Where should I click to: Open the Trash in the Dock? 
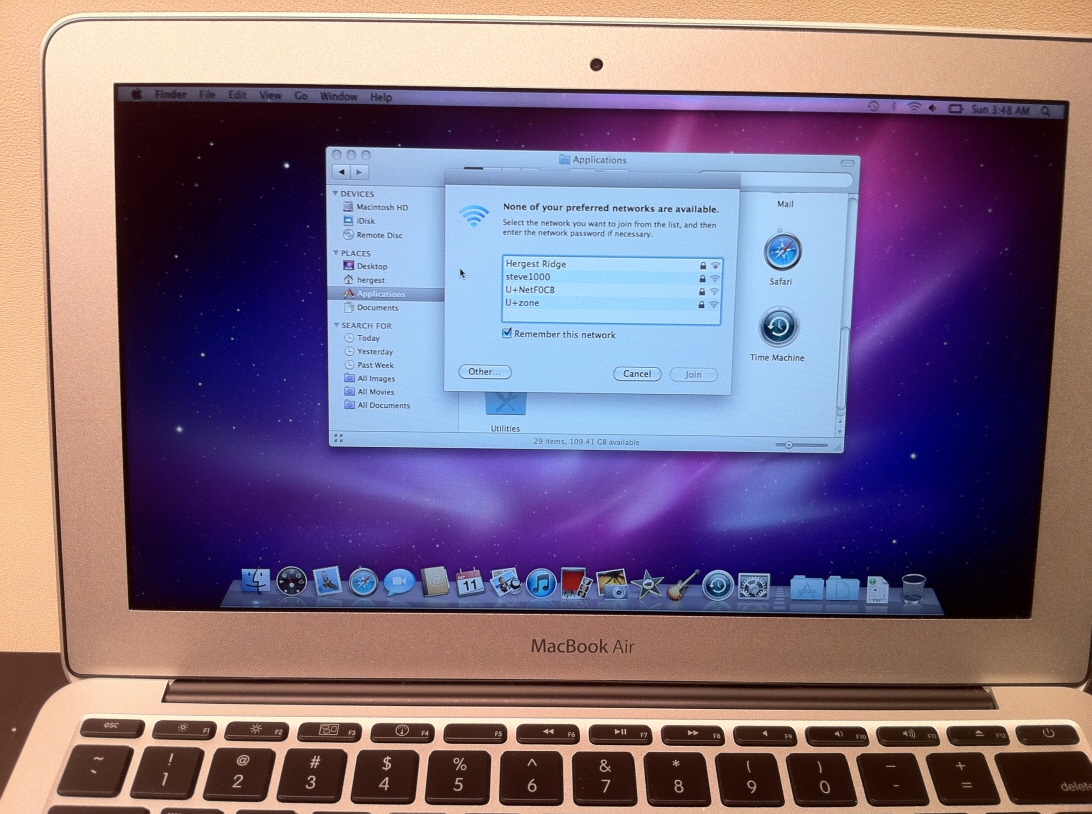(x=913, y=587)
